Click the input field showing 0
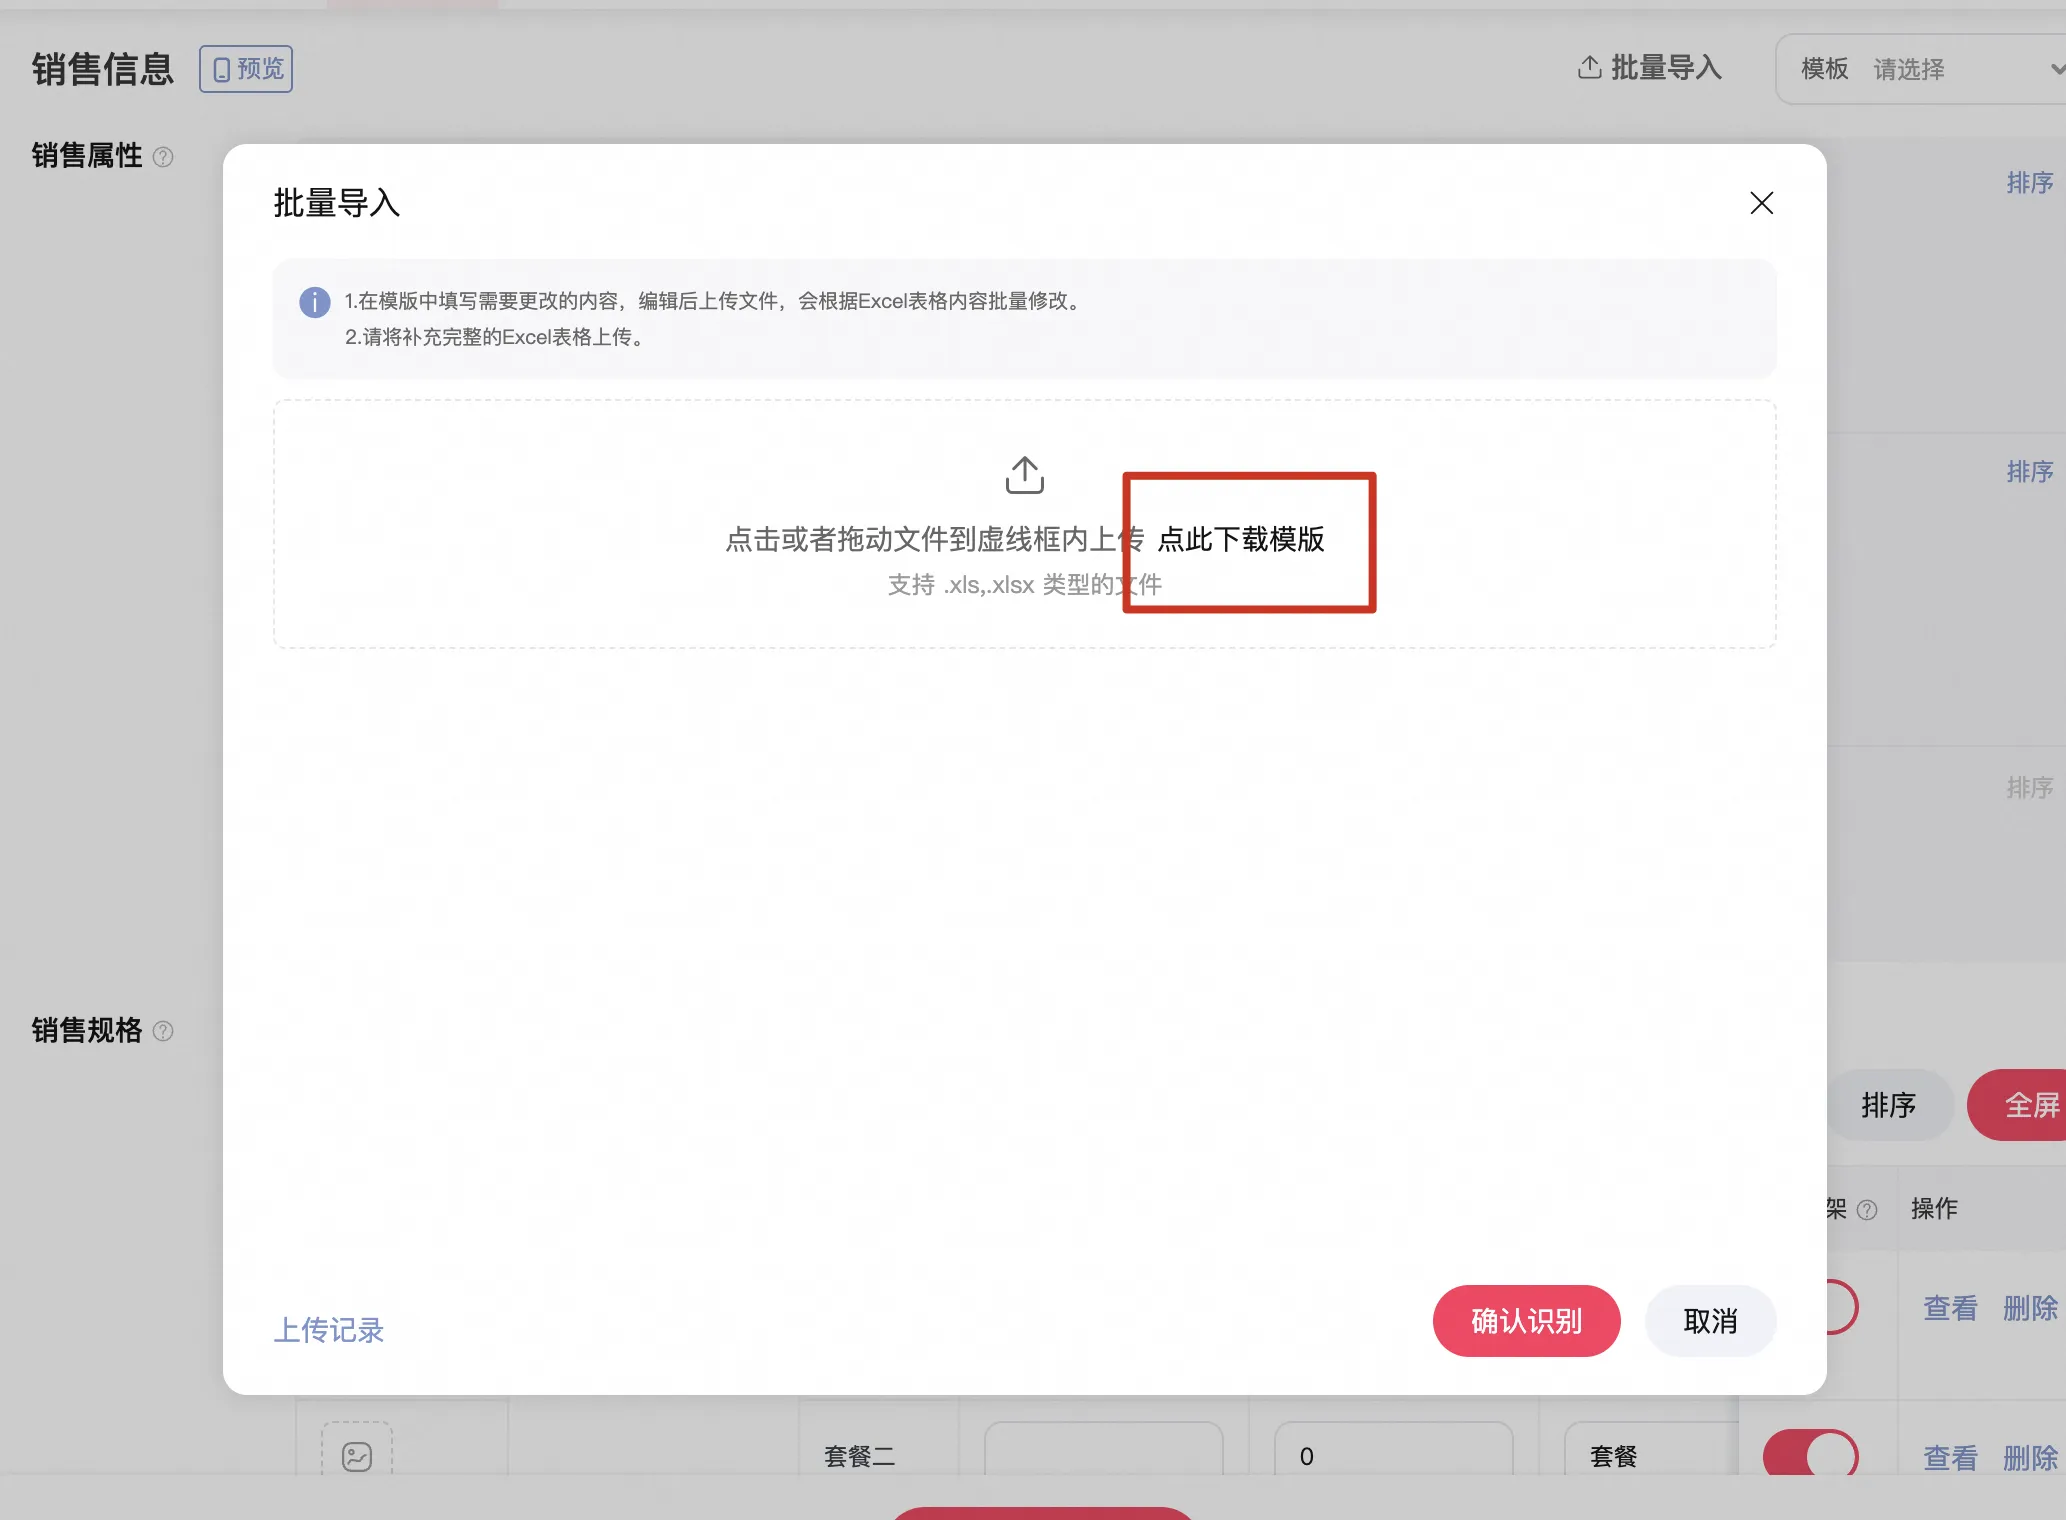 [x=1393, y=1450]
